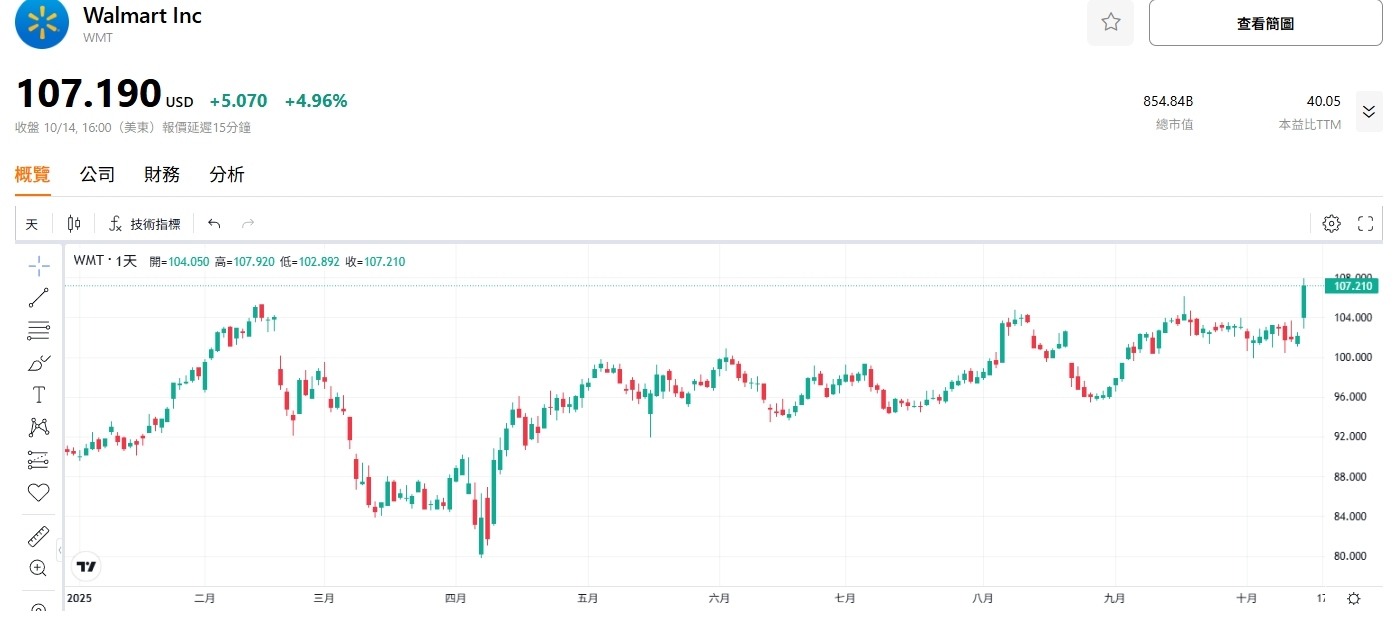1392x618 pixels.
Task: Click the 查看簡圖 button
Action: tap(1265, 23)
